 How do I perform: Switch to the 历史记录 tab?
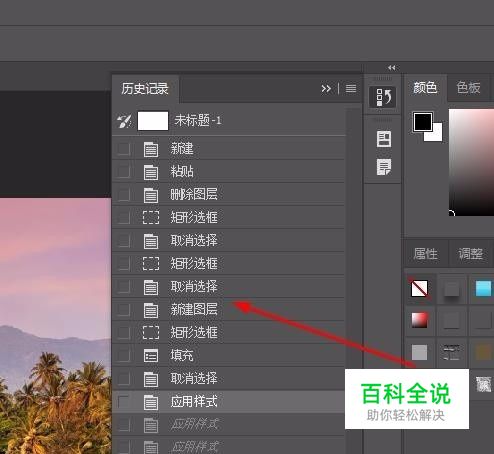[x=145, y=89]
